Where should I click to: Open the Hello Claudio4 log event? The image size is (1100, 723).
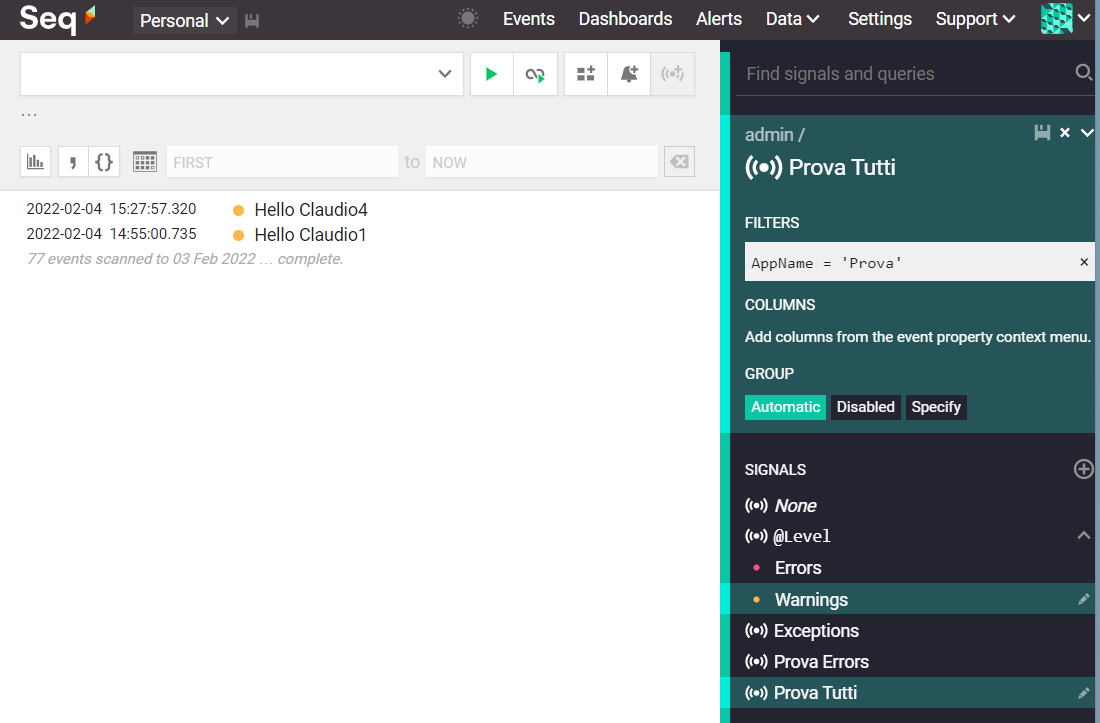click(x=311, y=210)
